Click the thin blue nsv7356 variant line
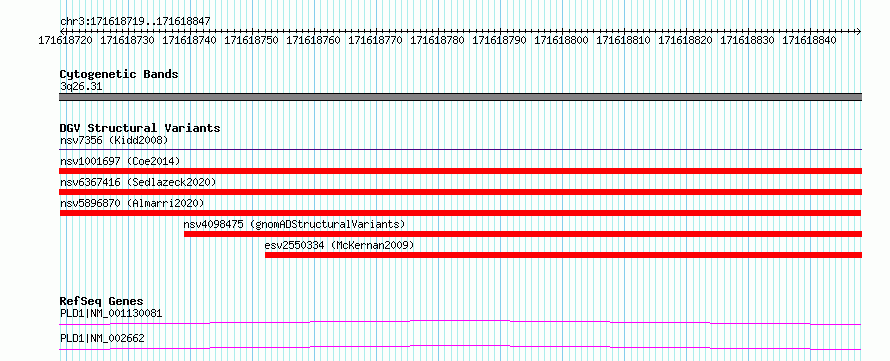The width and height of the screenshot is (890, 361). point(460,150)
